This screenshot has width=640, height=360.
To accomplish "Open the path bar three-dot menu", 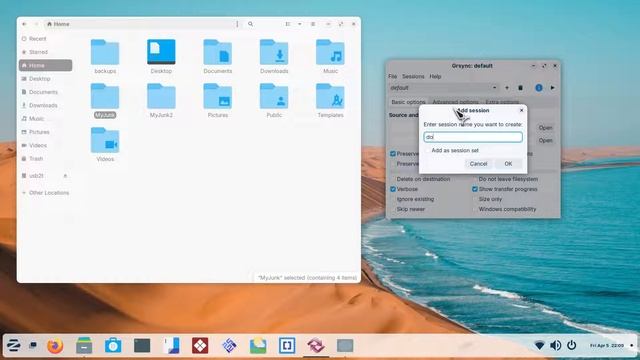I will (237, 24).
